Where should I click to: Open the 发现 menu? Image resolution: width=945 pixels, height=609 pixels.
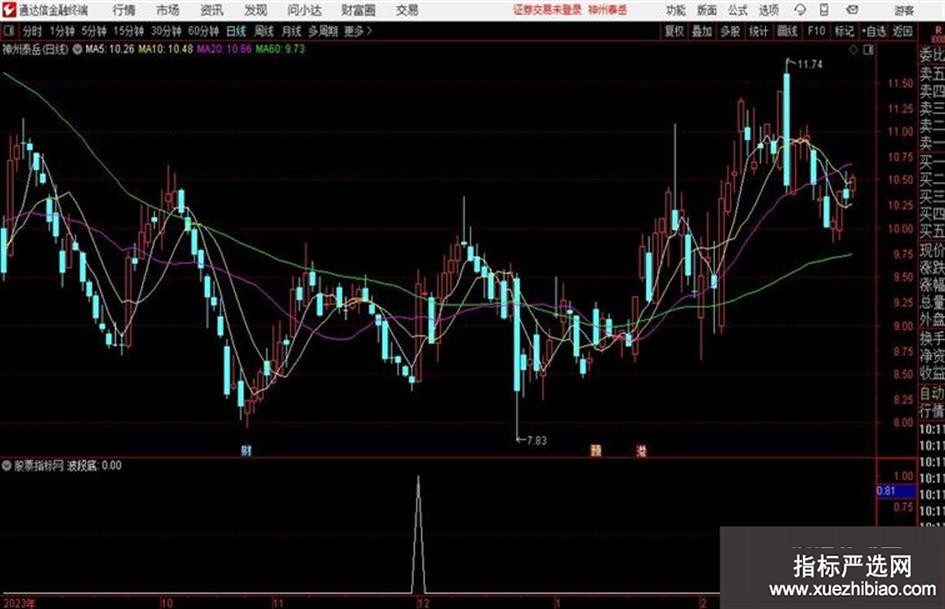point(256,10)
